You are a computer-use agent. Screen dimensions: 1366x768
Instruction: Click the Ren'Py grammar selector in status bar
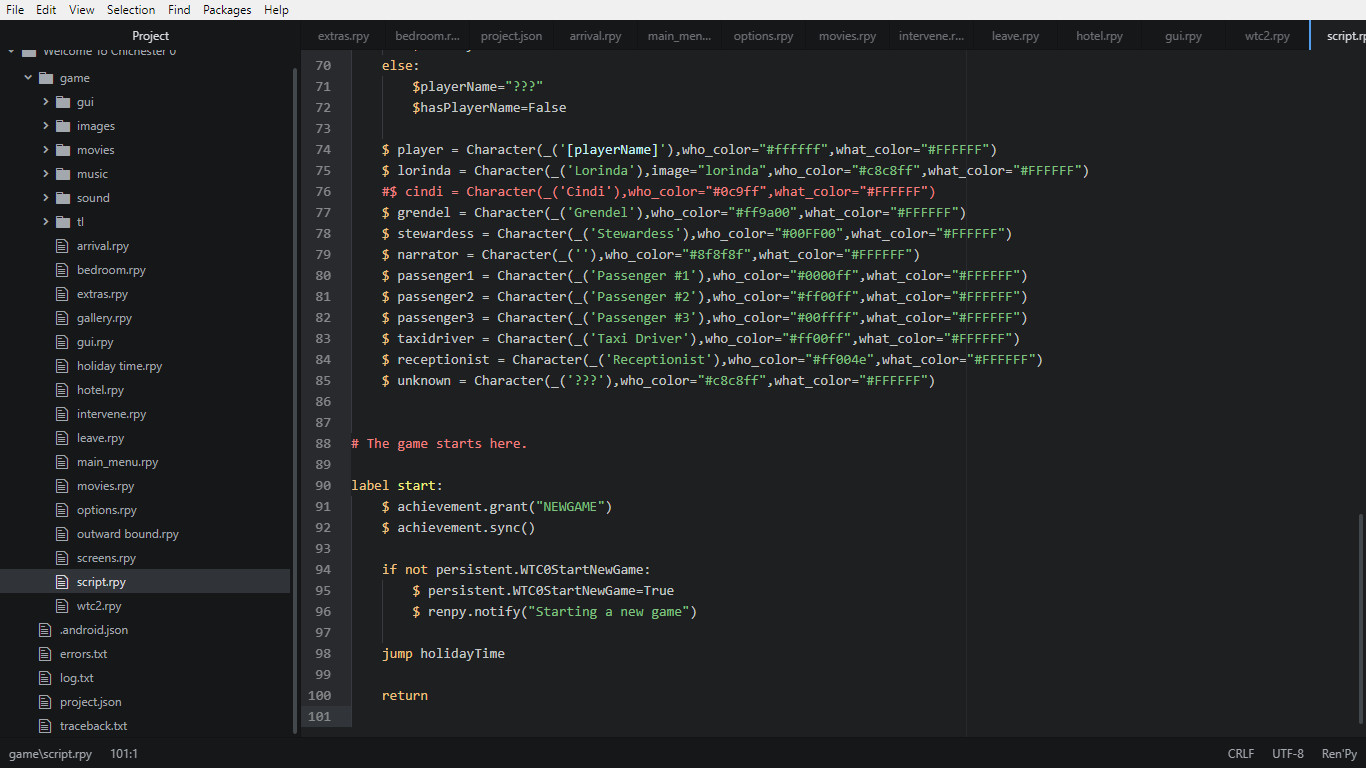pos(1338,753)
